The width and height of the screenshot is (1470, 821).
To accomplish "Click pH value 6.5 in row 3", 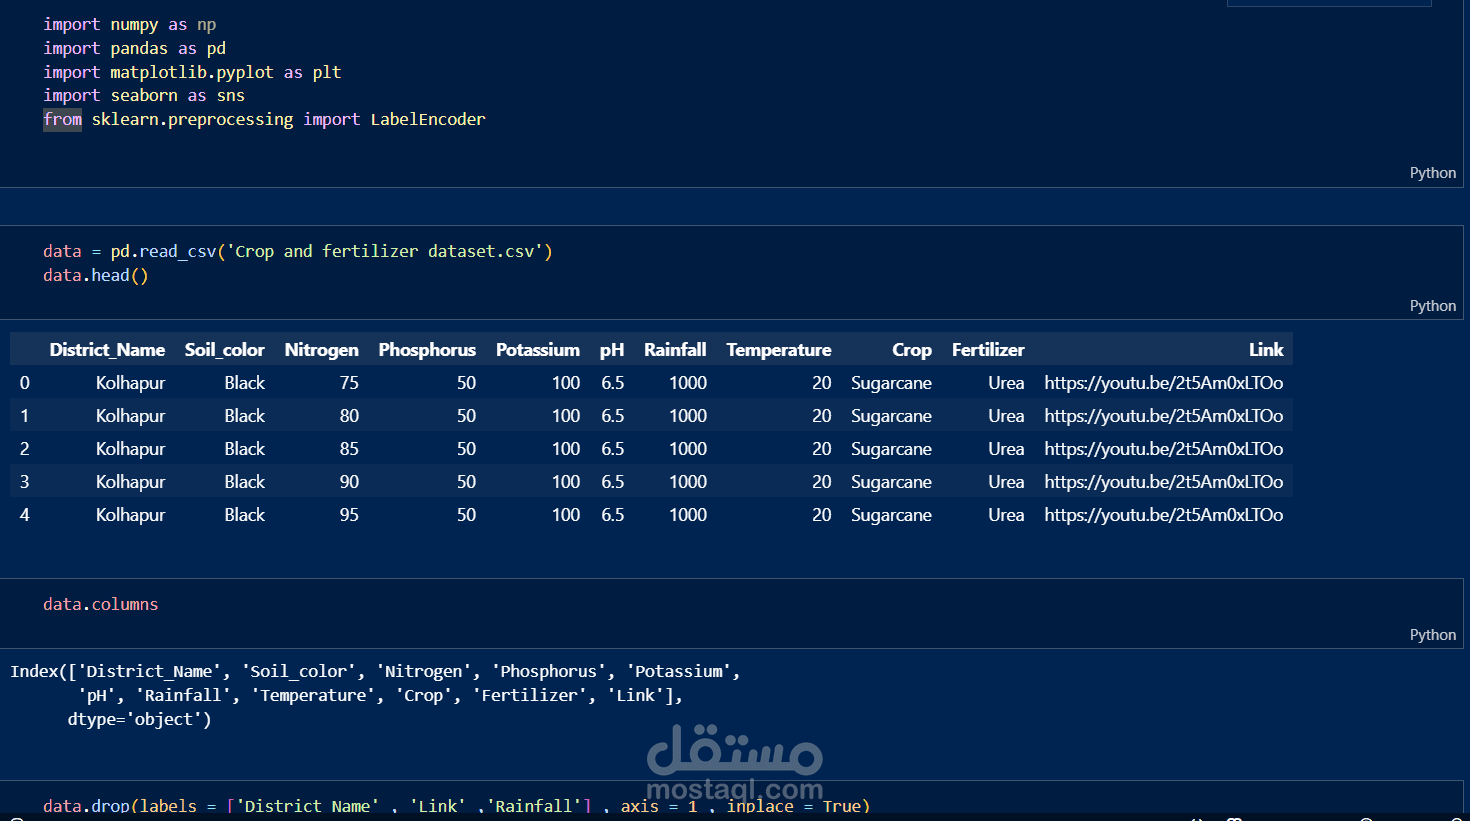I will click(613, 482).
